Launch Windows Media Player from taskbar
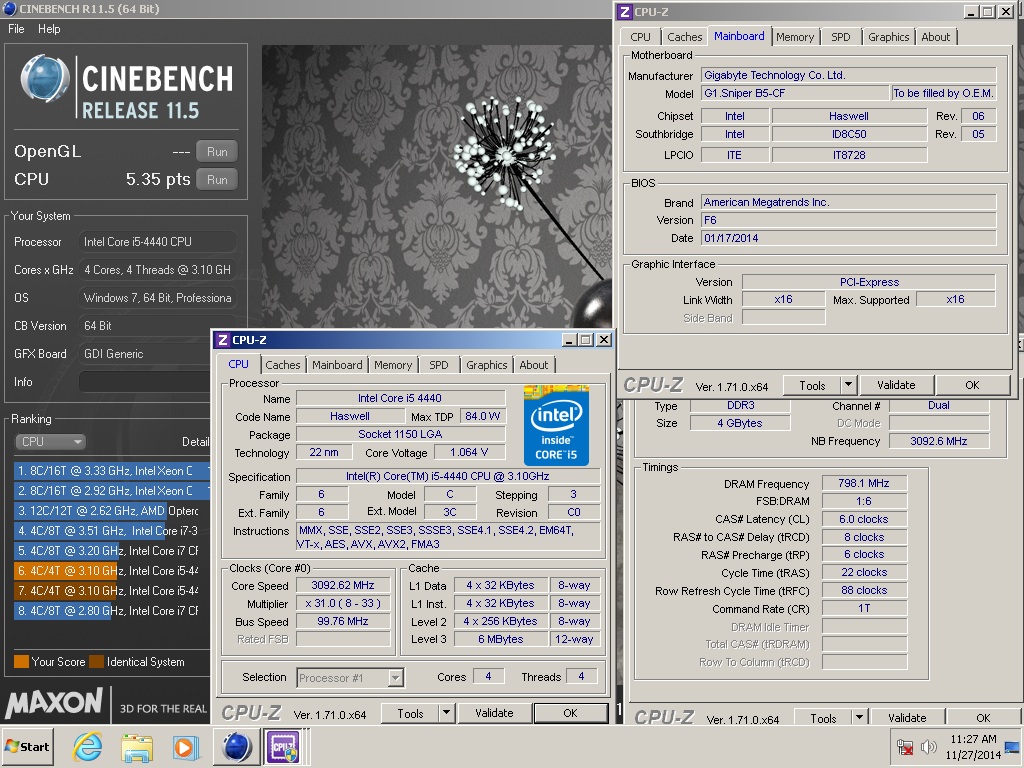 click(185, 746)
